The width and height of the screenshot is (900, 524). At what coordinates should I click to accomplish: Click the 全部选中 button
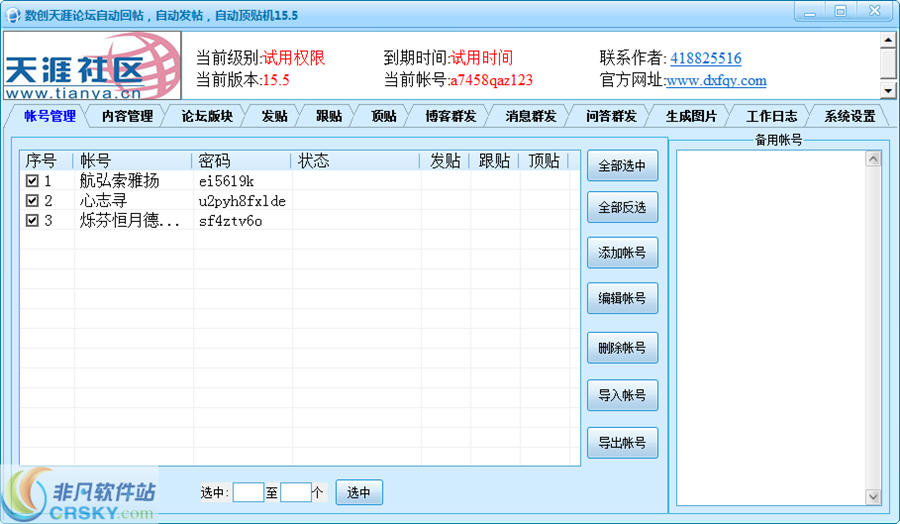[622, 166]
